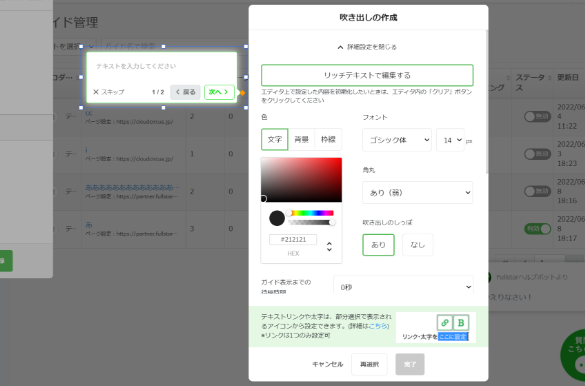Click キャンセル in the dialog footer

point(327,364)
